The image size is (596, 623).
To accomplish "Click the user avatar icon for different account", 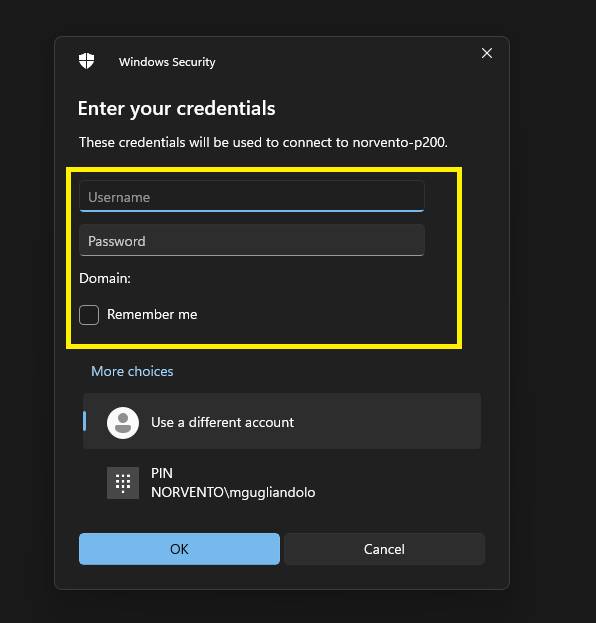I will [123, 423].
